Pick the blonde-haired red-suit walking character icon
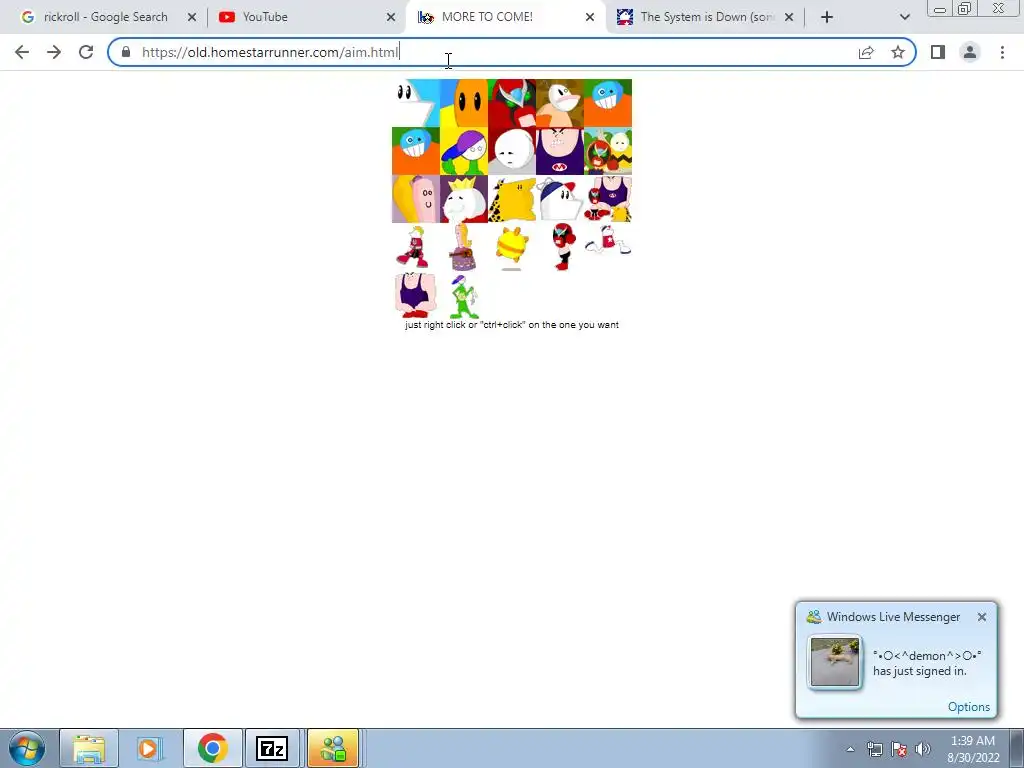This screenshot has height=768, width=1024. click(414, 247)
